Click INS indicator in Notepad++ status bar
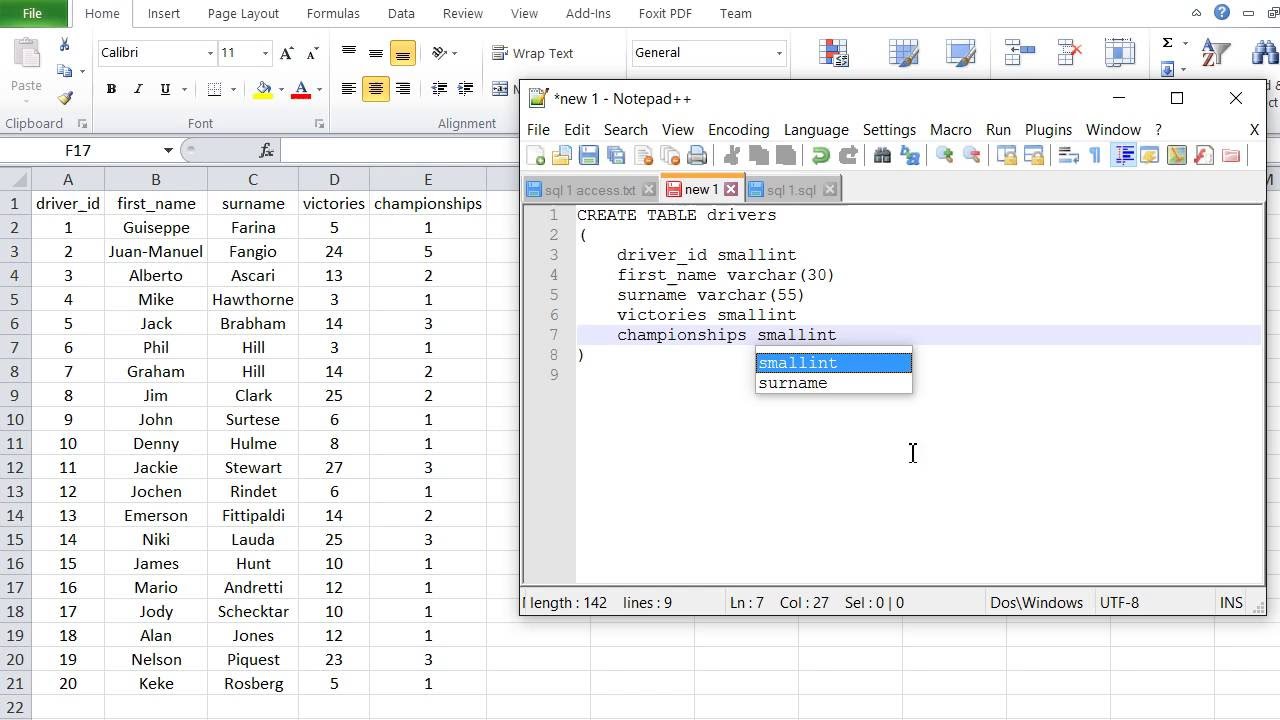The height and width of the screenshot is (720, 1280). click(1231, 603)
